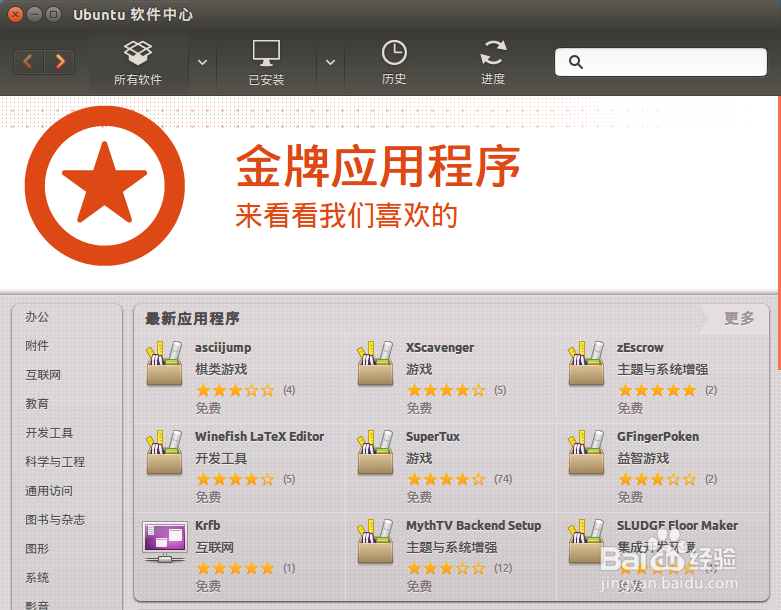Click the zEscrow five-star rating
This screenshot has height=610, width=781.
(x=657, y=390)
